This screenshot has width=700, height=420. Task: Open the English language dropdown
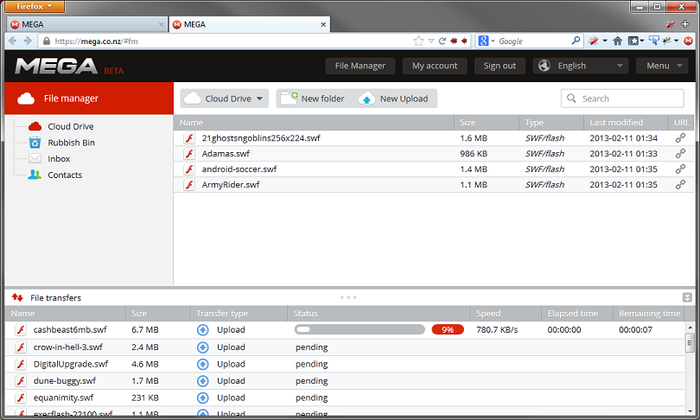pos(580,66)
